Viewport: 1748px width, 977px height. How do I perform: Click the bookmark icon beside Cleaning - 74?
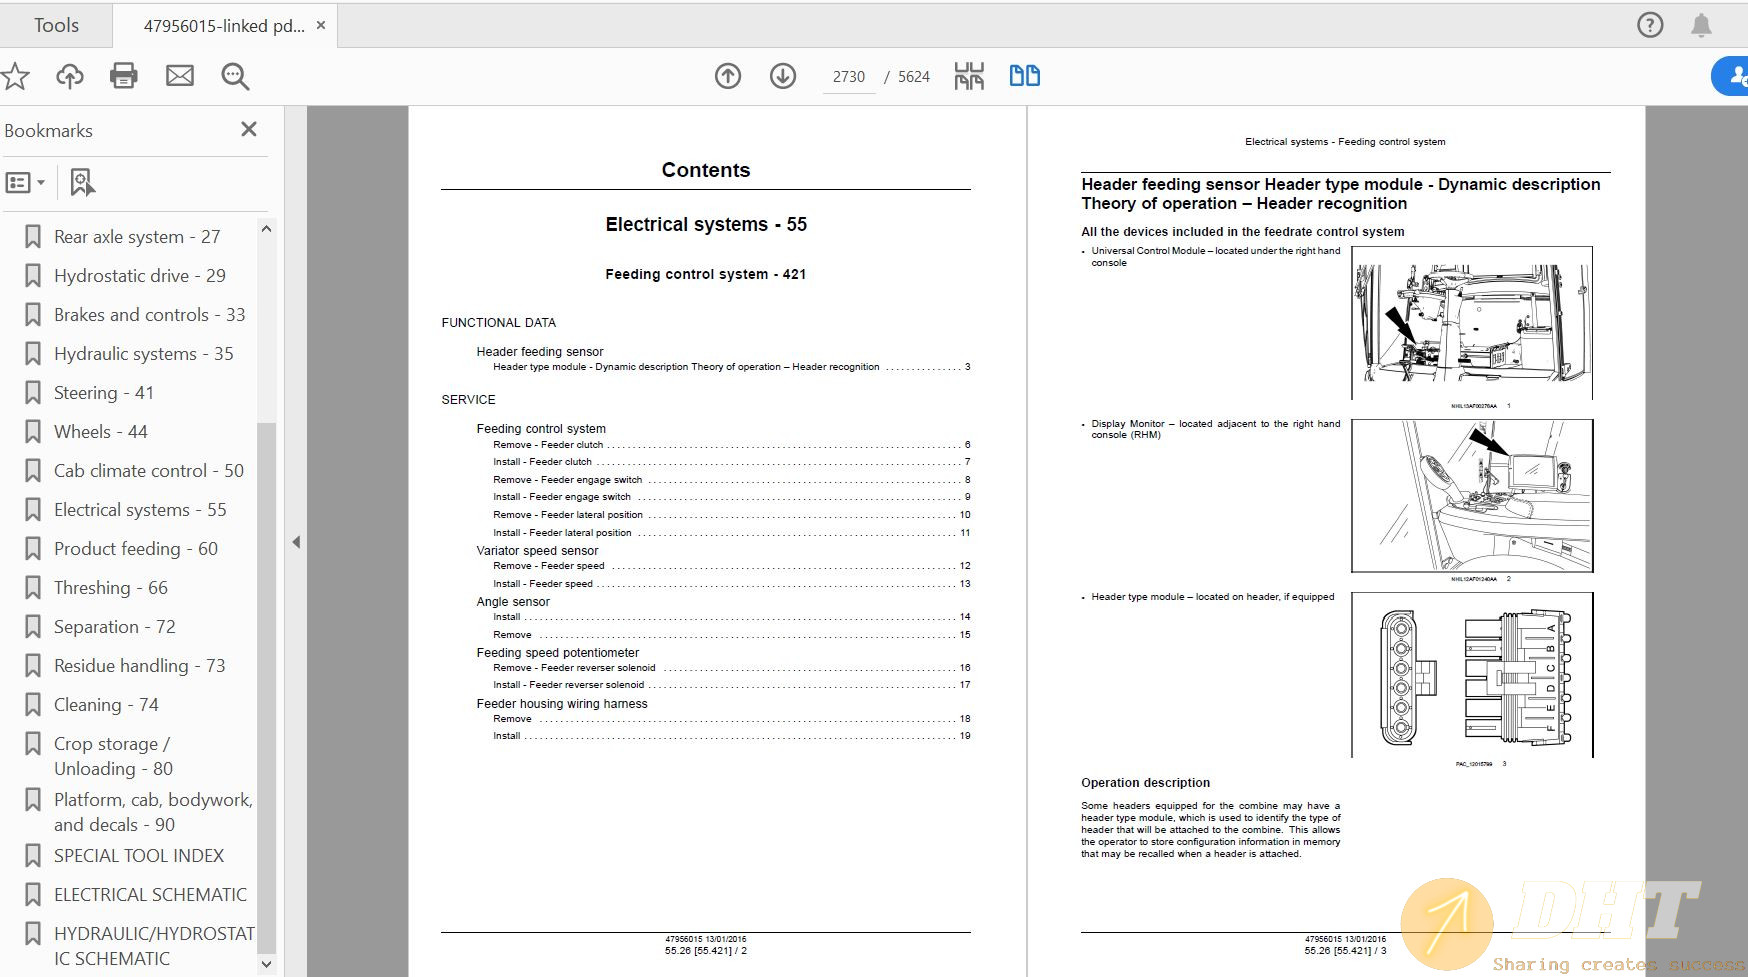(x=33, y=705)
